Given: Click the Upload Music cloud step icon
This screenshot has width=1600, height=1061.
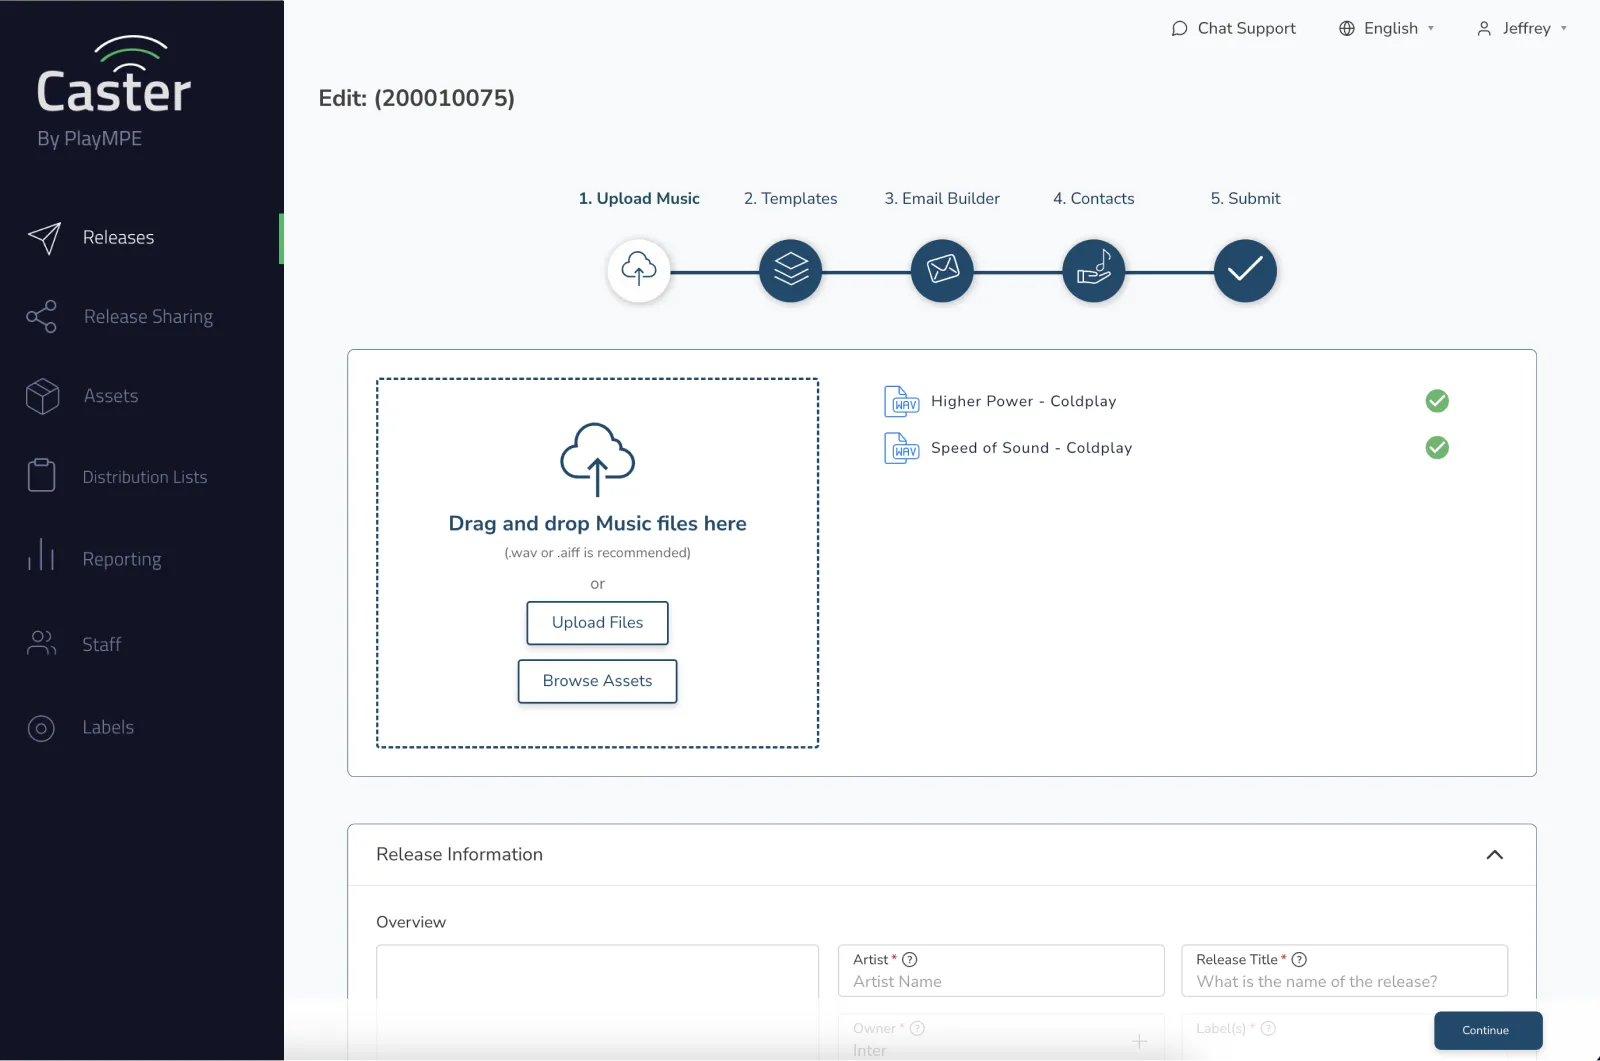Looking at the screenshot, I should point(639,270).
